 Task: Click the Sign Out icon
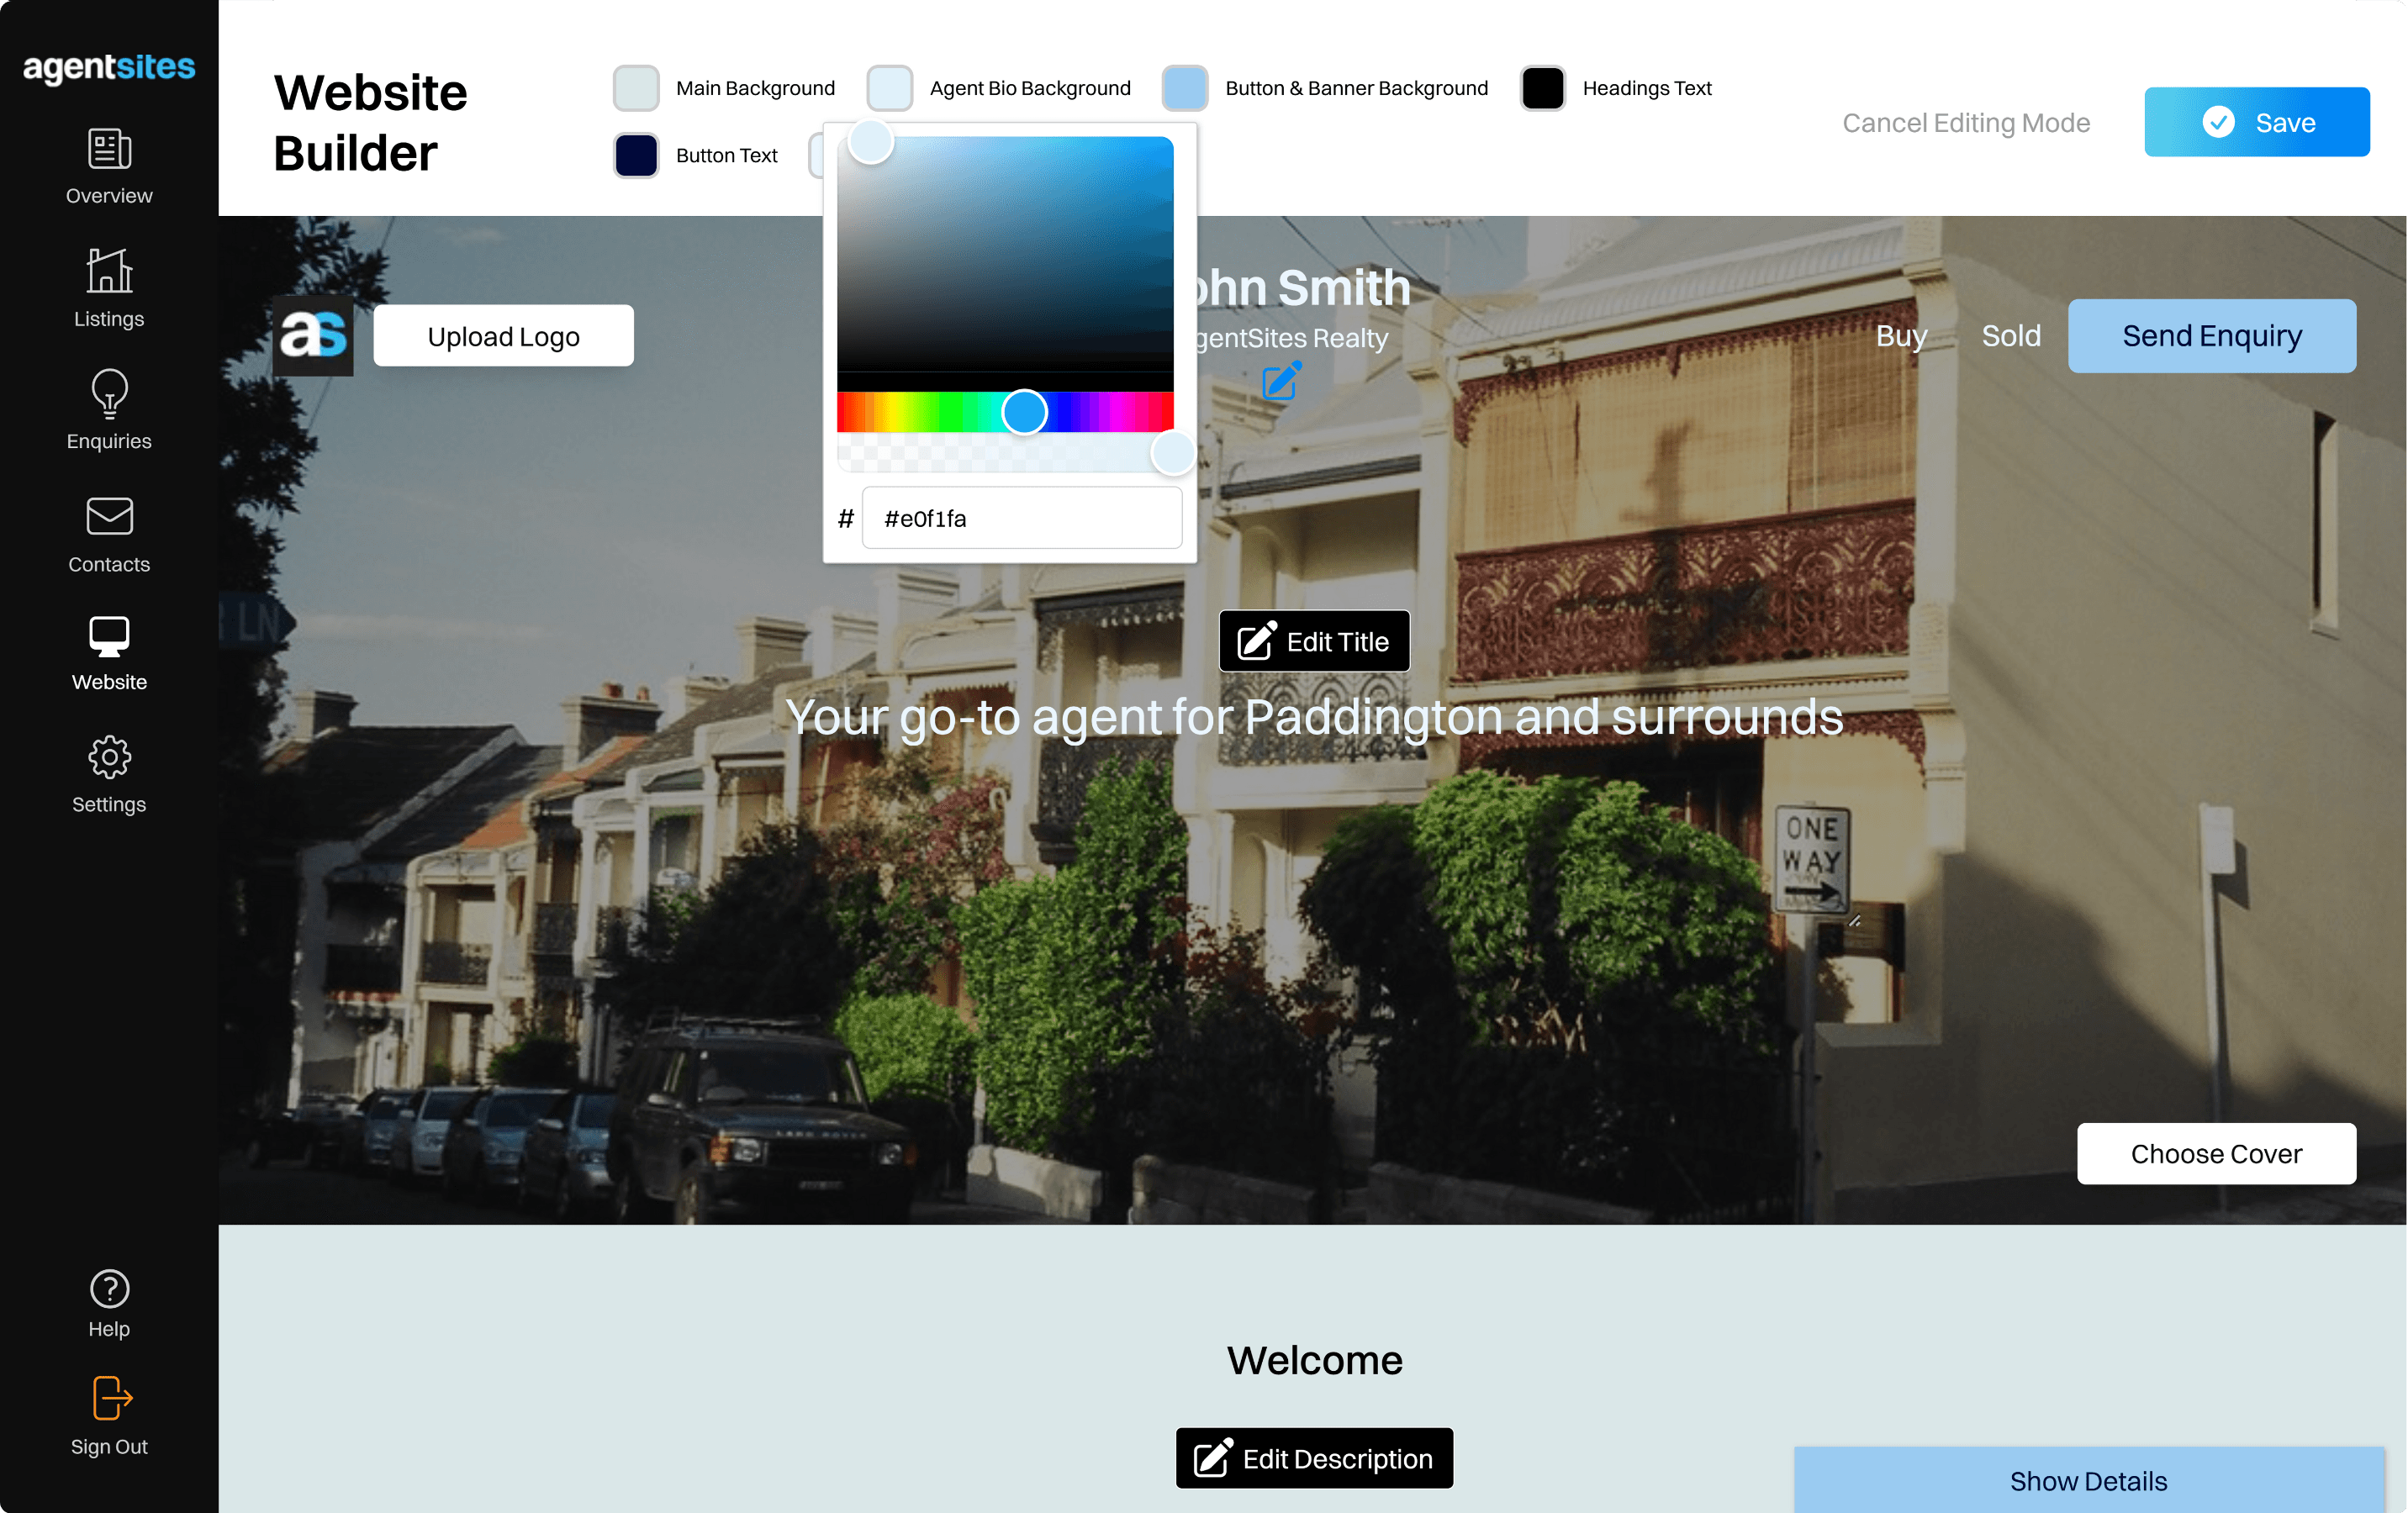pyautogui.click(x=109, y=1398)
